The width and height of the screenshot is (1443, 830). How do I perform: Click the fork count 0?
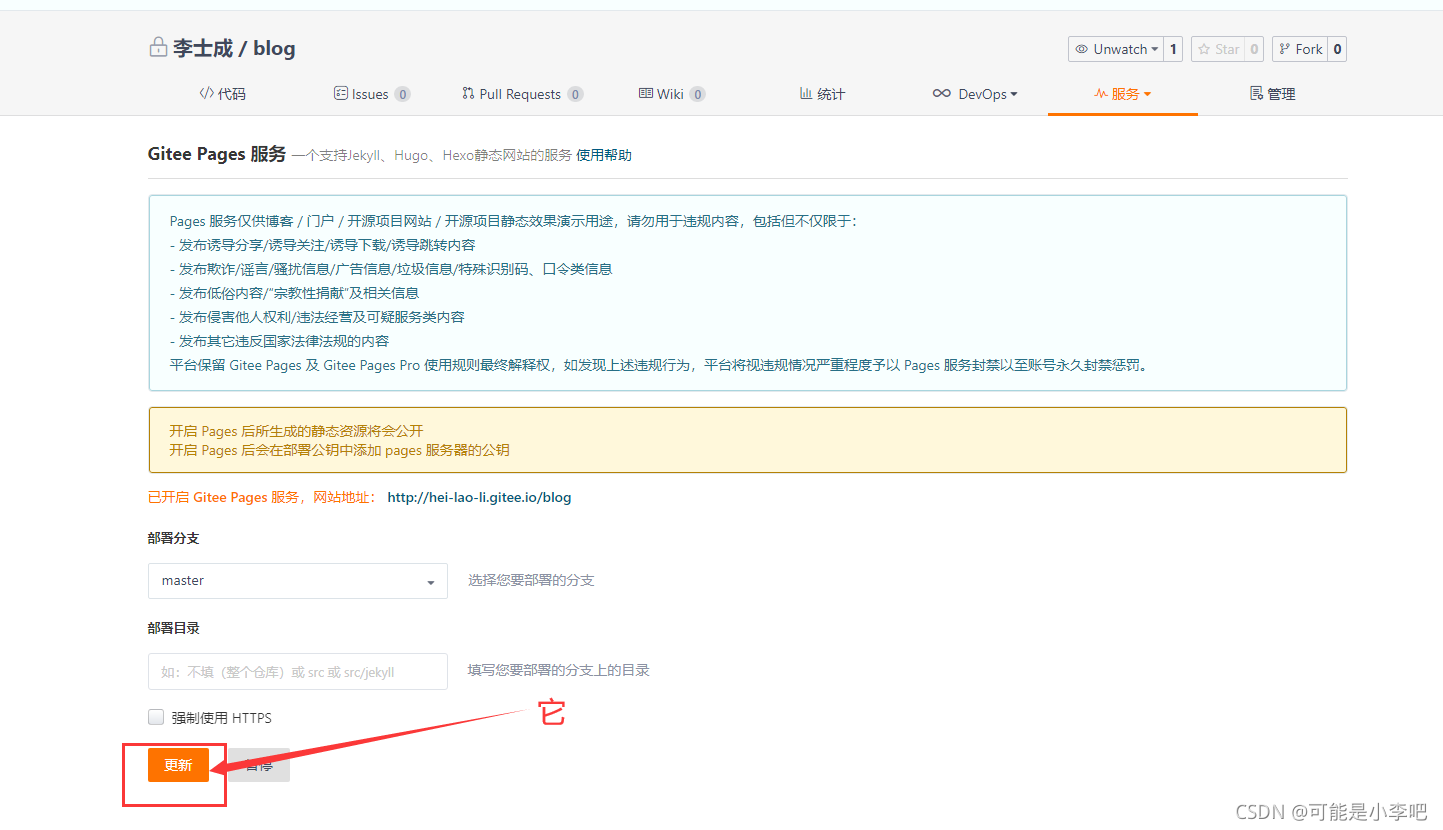(1337, 49)
